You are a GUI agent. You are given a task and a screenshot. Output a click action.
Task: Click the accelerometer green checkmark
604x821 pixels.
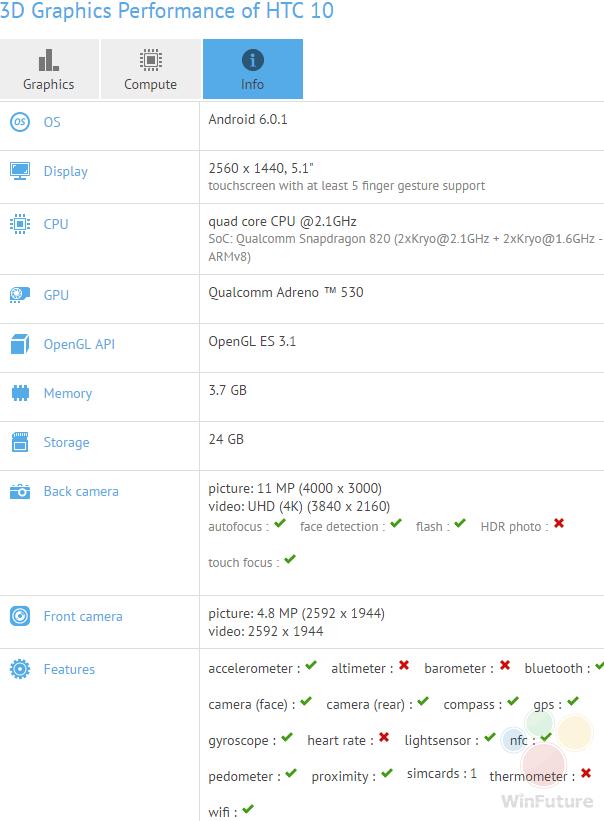point(311,665)
